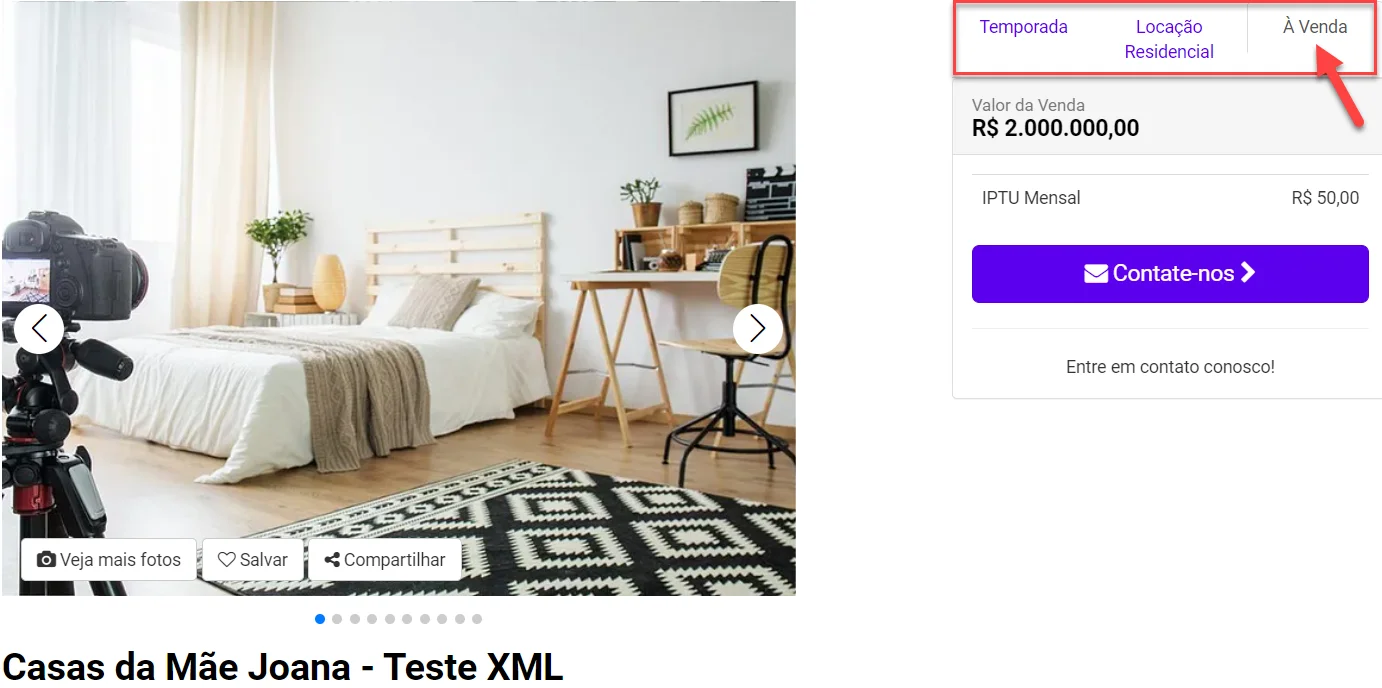Image resolution: width=1382 pixels, height=688 pixels.
Task: Open the À Venda tab
Action: (x=1315, y=27)
